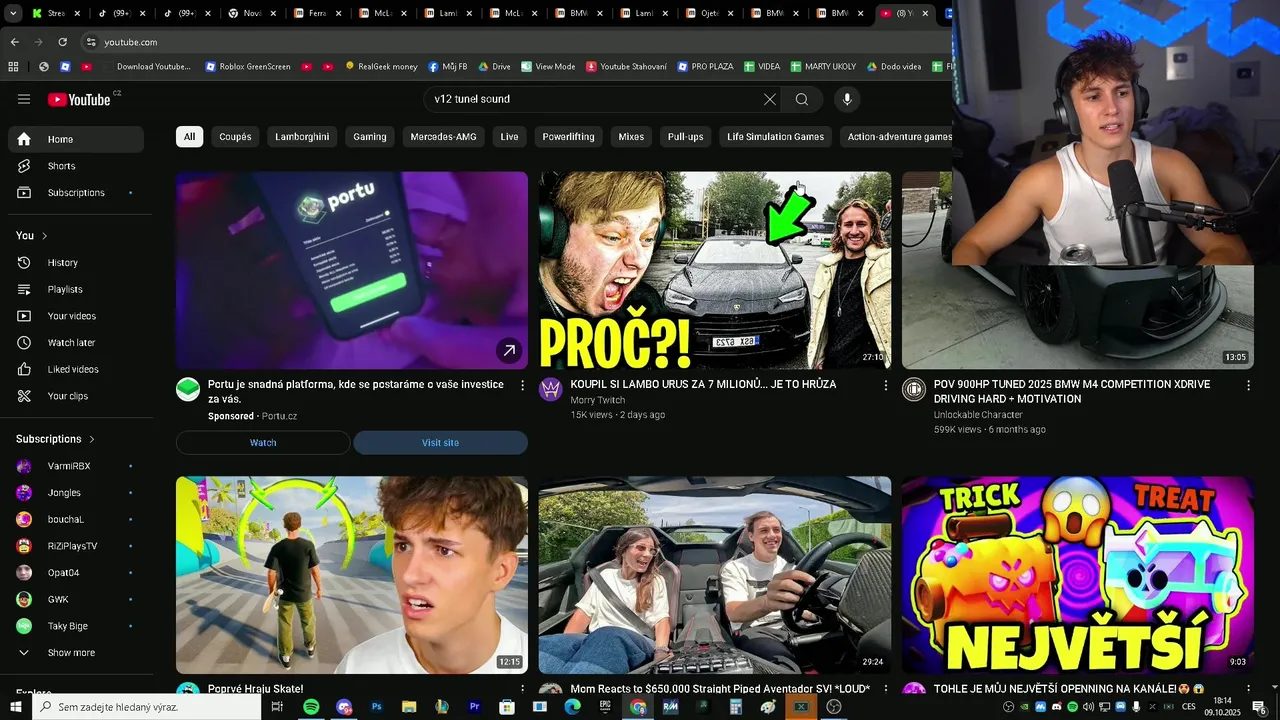Expand Show more subscriptions
The height and width of the screenshot is (720, 1280).
coord(76,653)
